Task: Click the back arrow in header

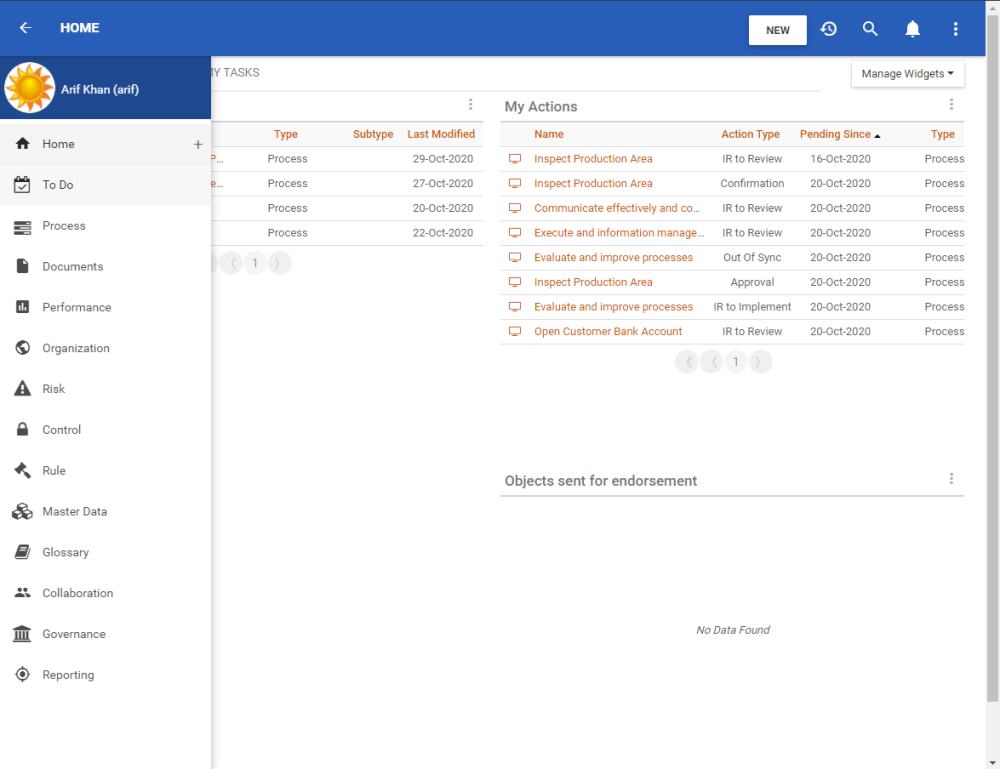Action: pos(26,28)
